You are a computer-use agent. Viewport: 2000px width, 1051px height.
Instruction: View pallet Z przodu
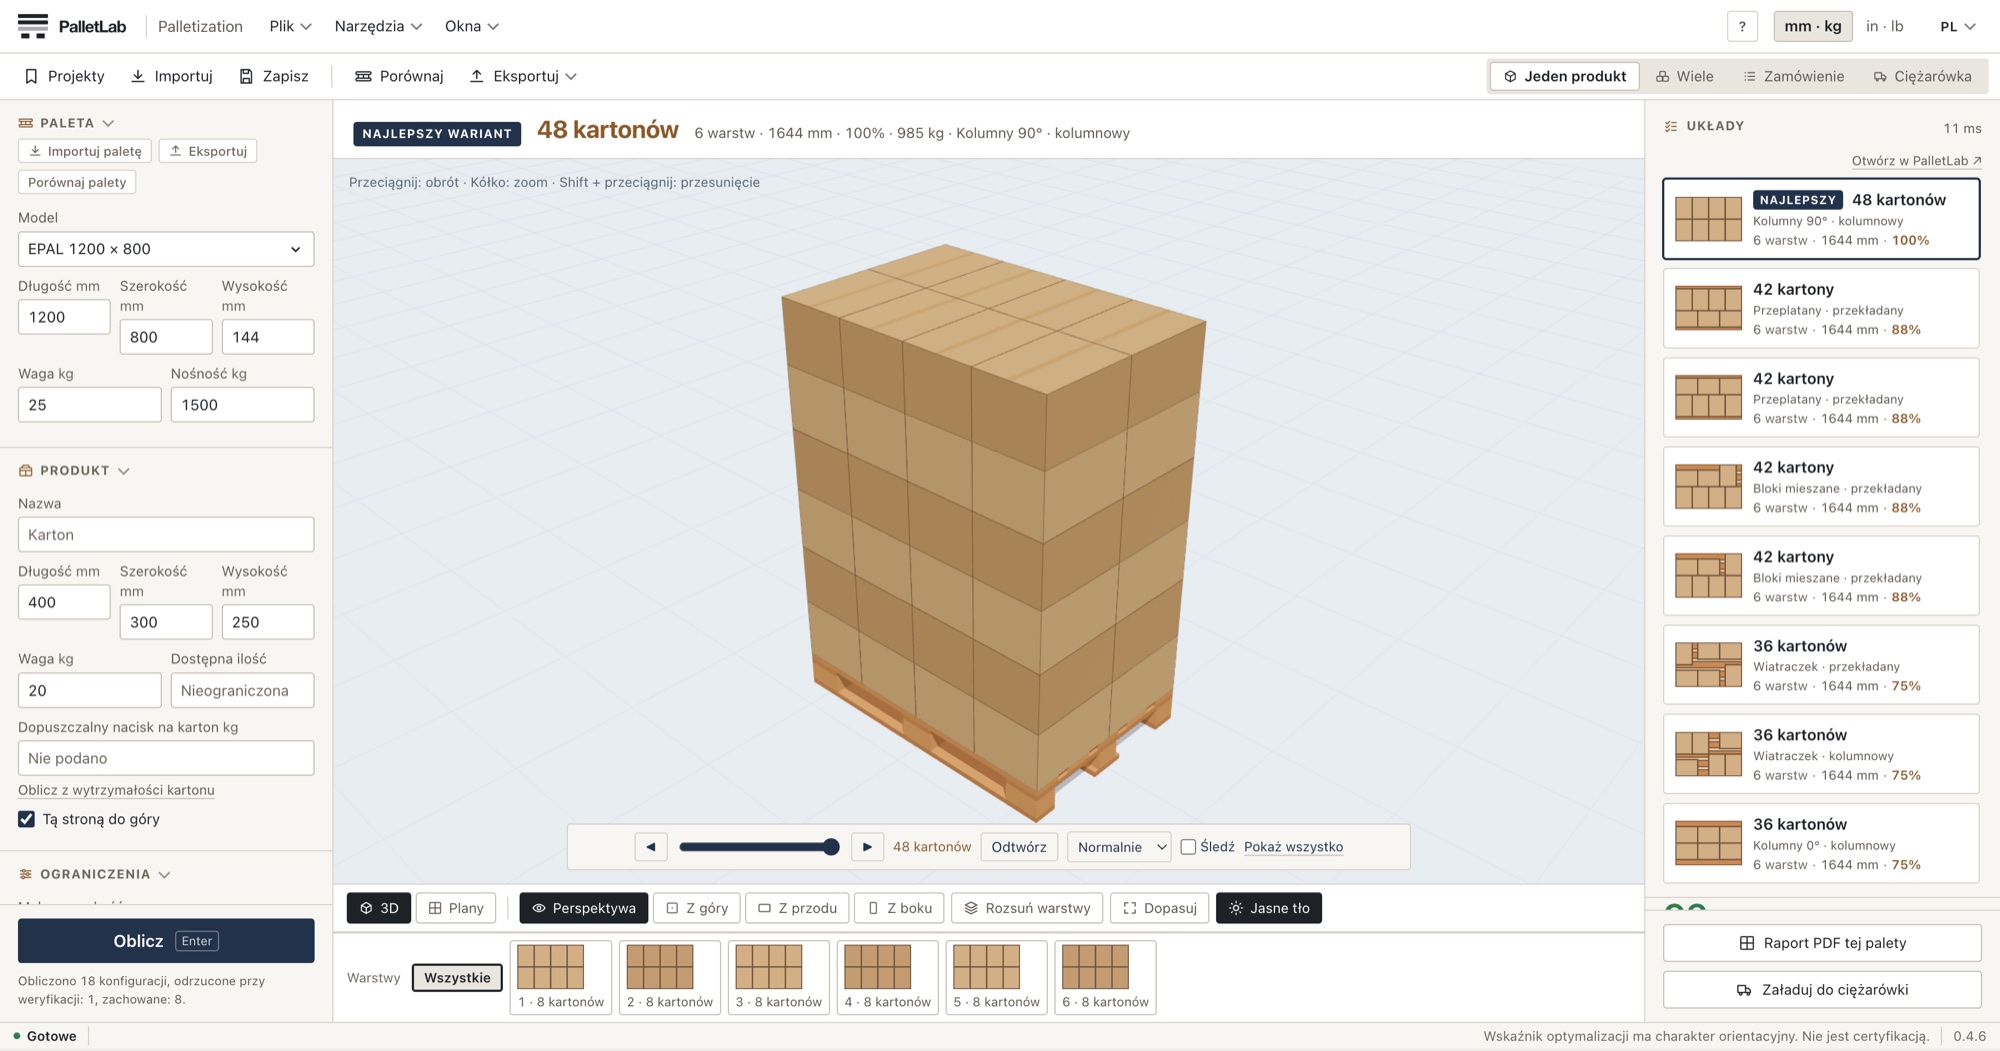coord(797,908)
